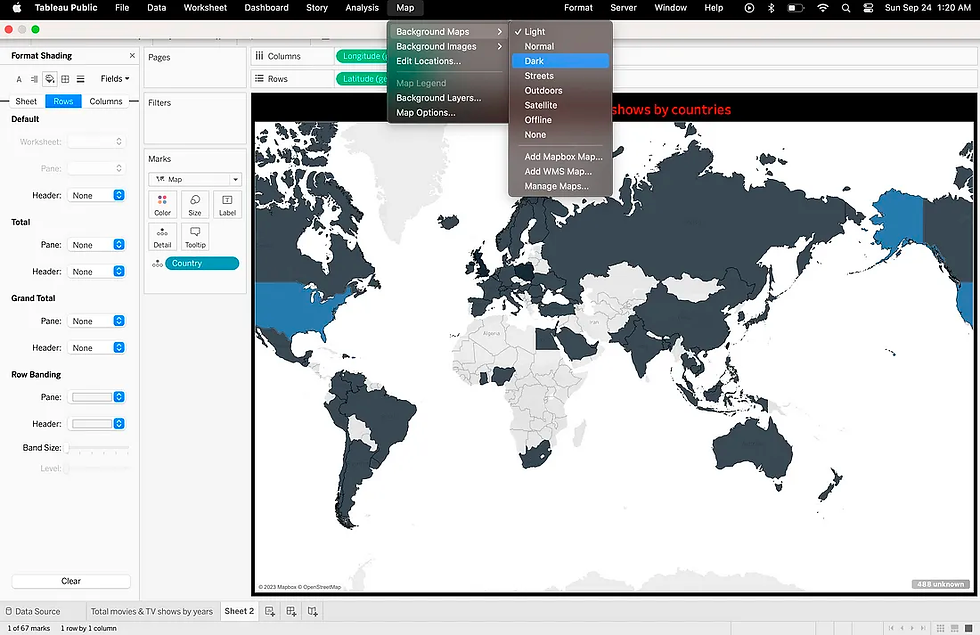Viewport: 980px width, 635px height.
Task: Click the Country pill on Marks
Action: coord(202,264)
